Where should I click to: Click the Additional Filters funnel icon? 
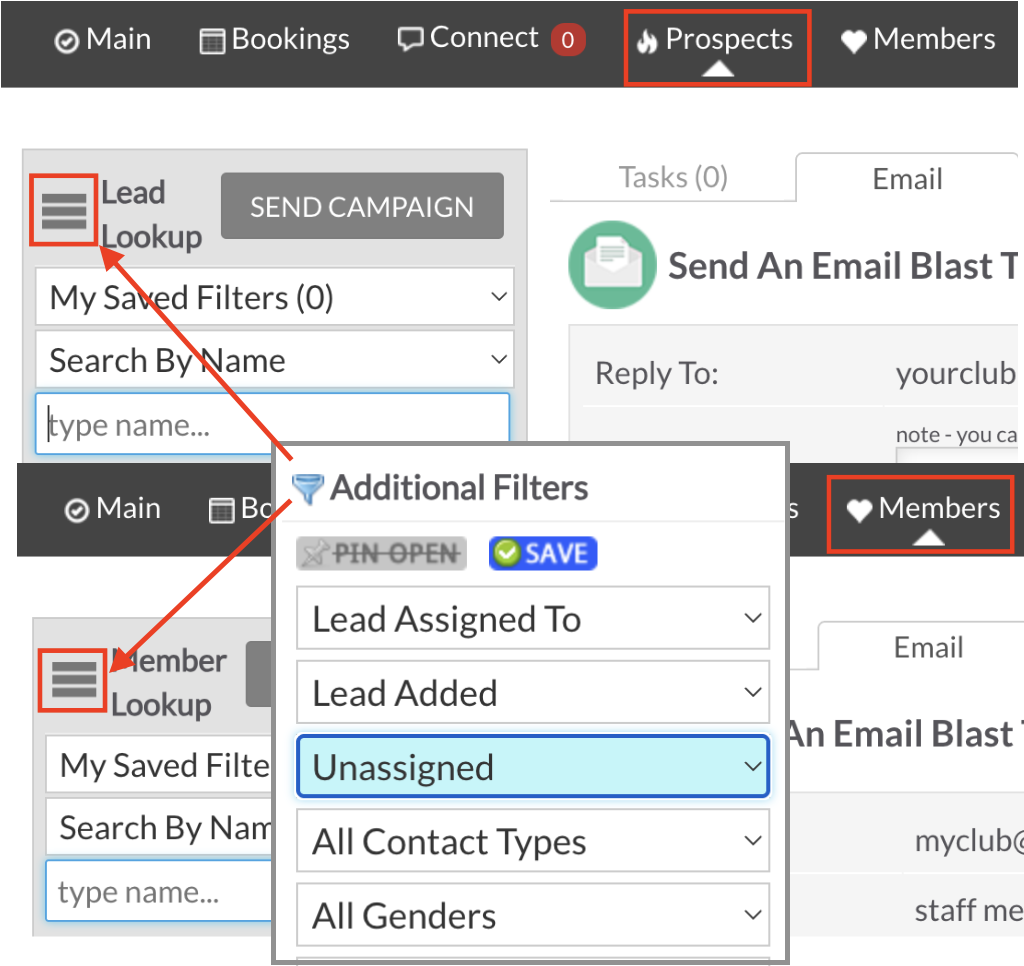coord(307,488)
